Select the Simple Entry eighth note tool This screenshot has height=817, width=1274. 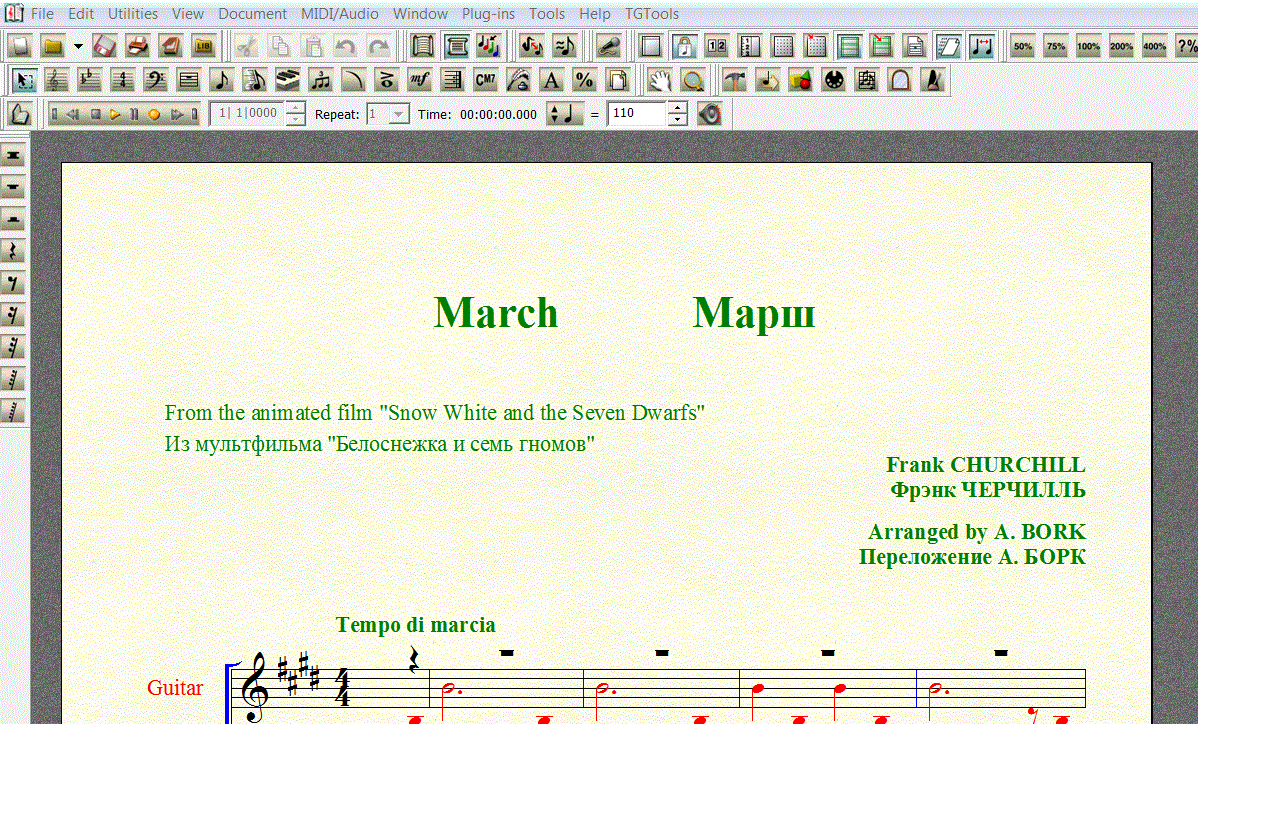[x=222, y=80]
